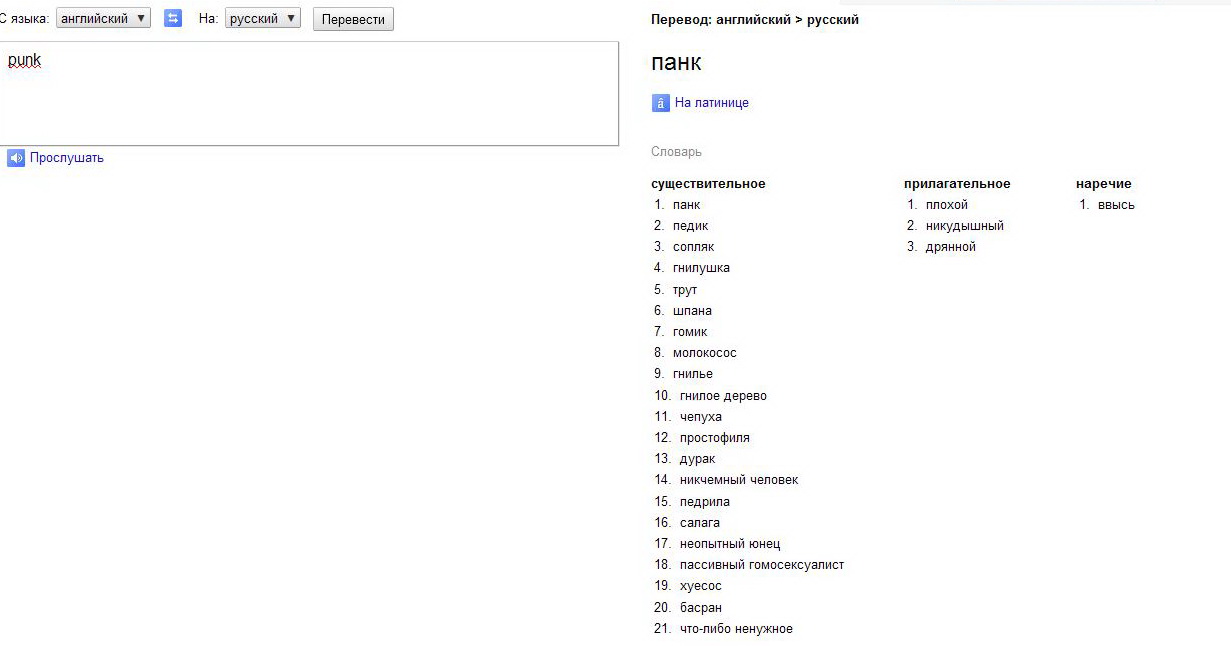This screenshot has width=1231, height=646.
Task: Select noun translation "молокосос"
Action: (x=704, y=353)
